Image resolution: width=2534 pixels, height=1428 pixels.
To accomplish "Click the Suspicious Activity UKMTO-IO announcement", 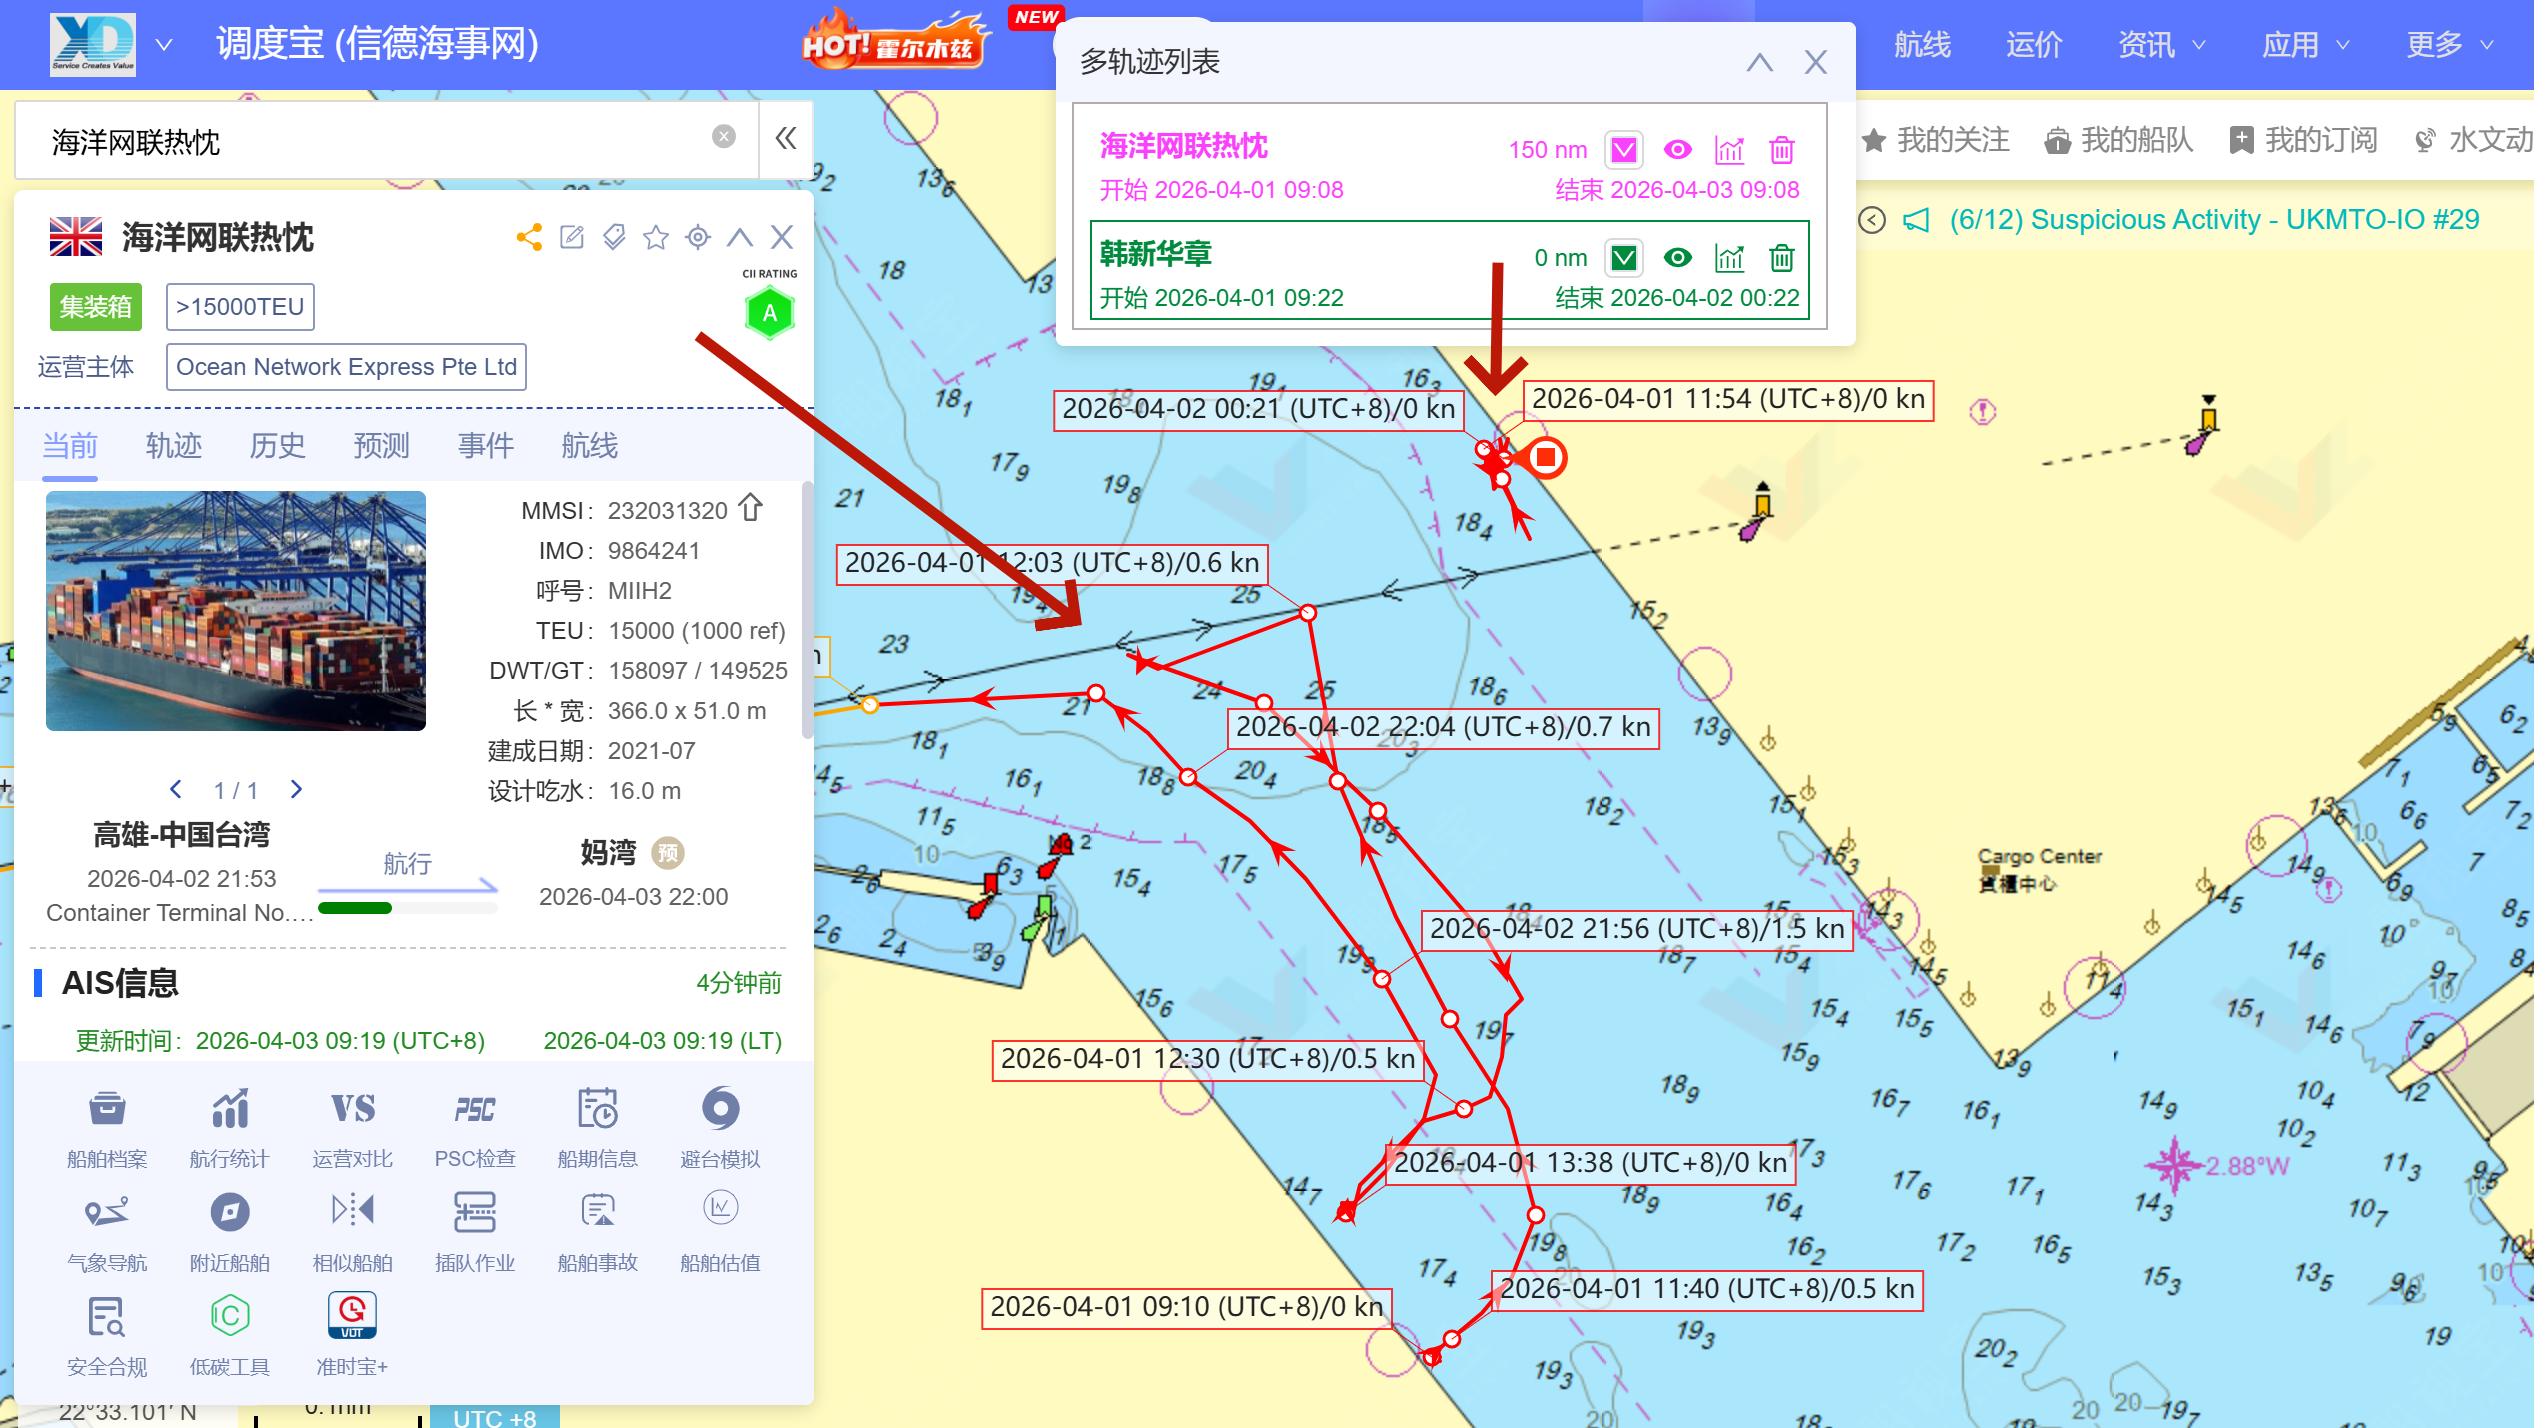I will pos(2213,220).
